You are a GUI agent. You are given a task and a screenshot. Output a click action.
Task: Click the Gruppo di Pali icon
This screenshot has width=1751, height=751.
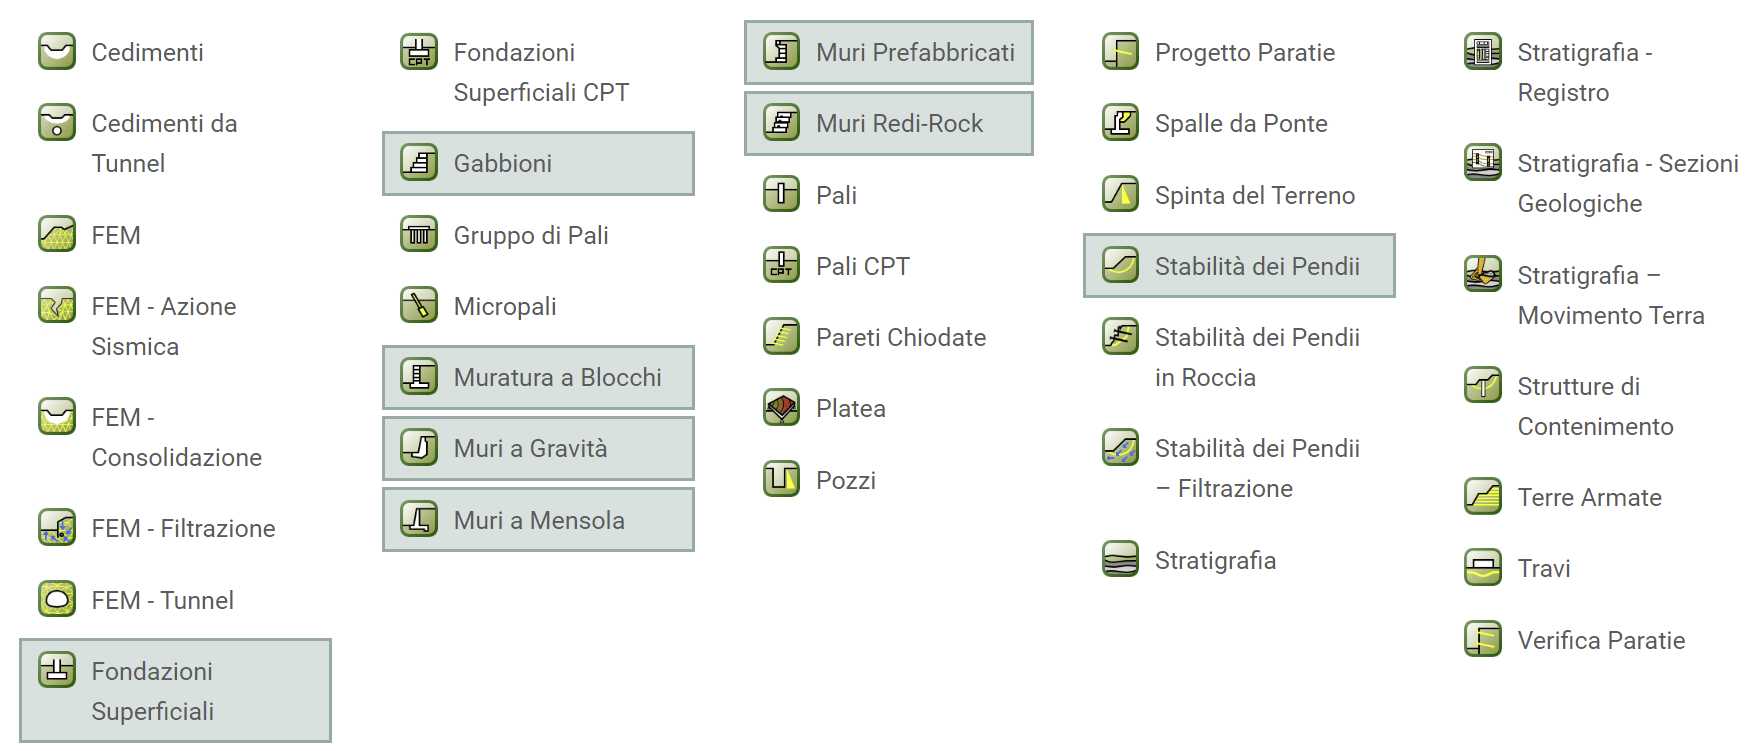[419, 234]
